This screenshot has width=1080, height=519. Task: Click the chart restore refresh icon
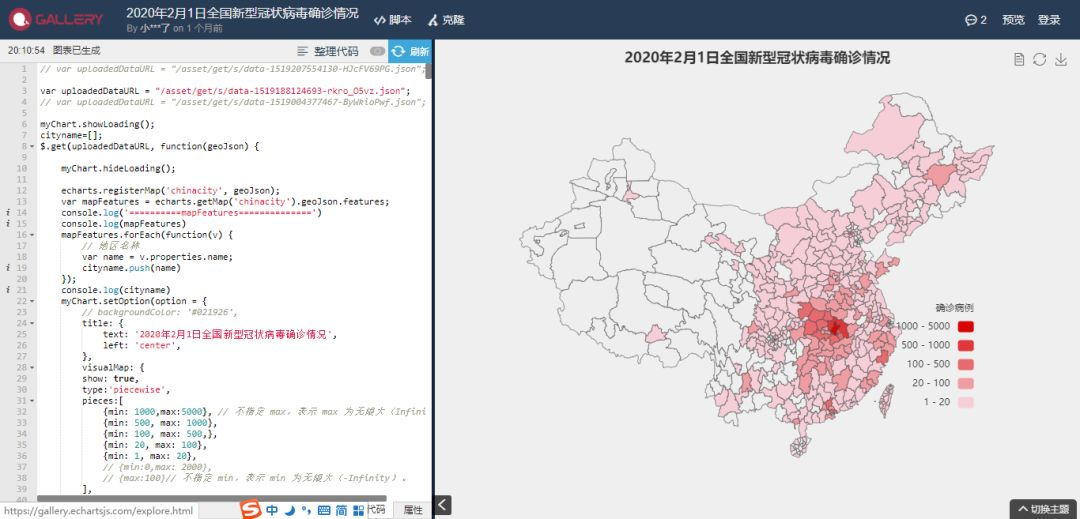(x=1040, y=60)
